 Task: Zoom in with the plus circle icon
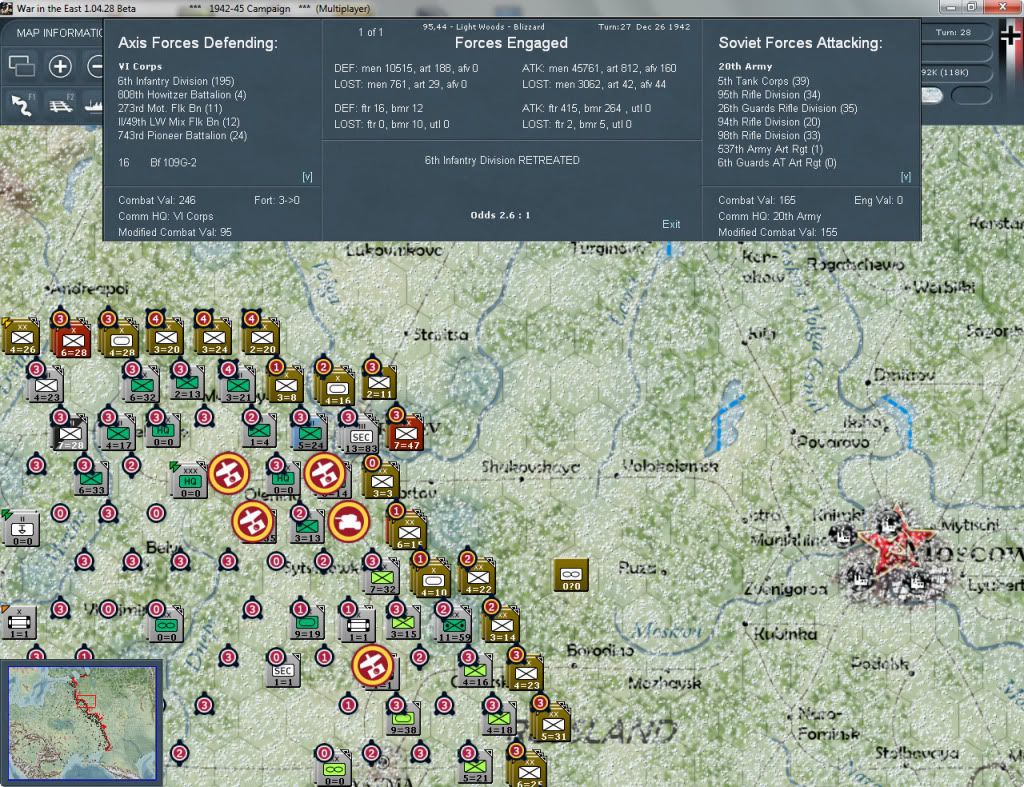point(60,66)
